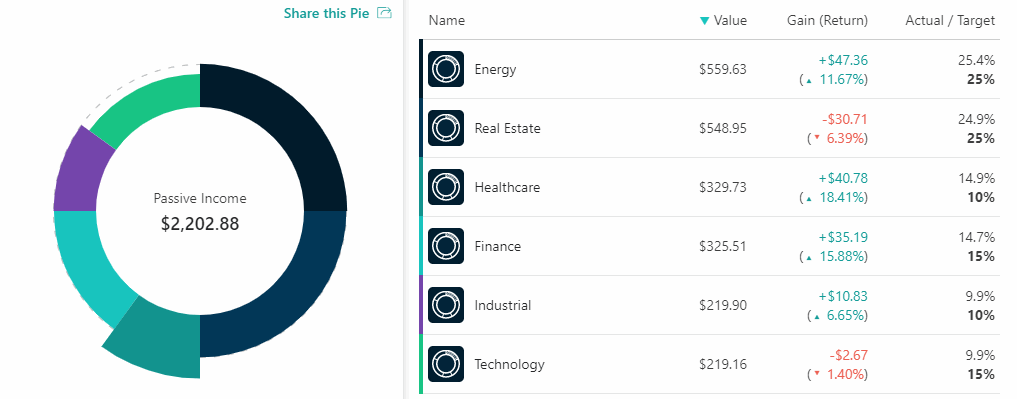
Task: Sort by Actual / Target column header
Action: (950, 21)
